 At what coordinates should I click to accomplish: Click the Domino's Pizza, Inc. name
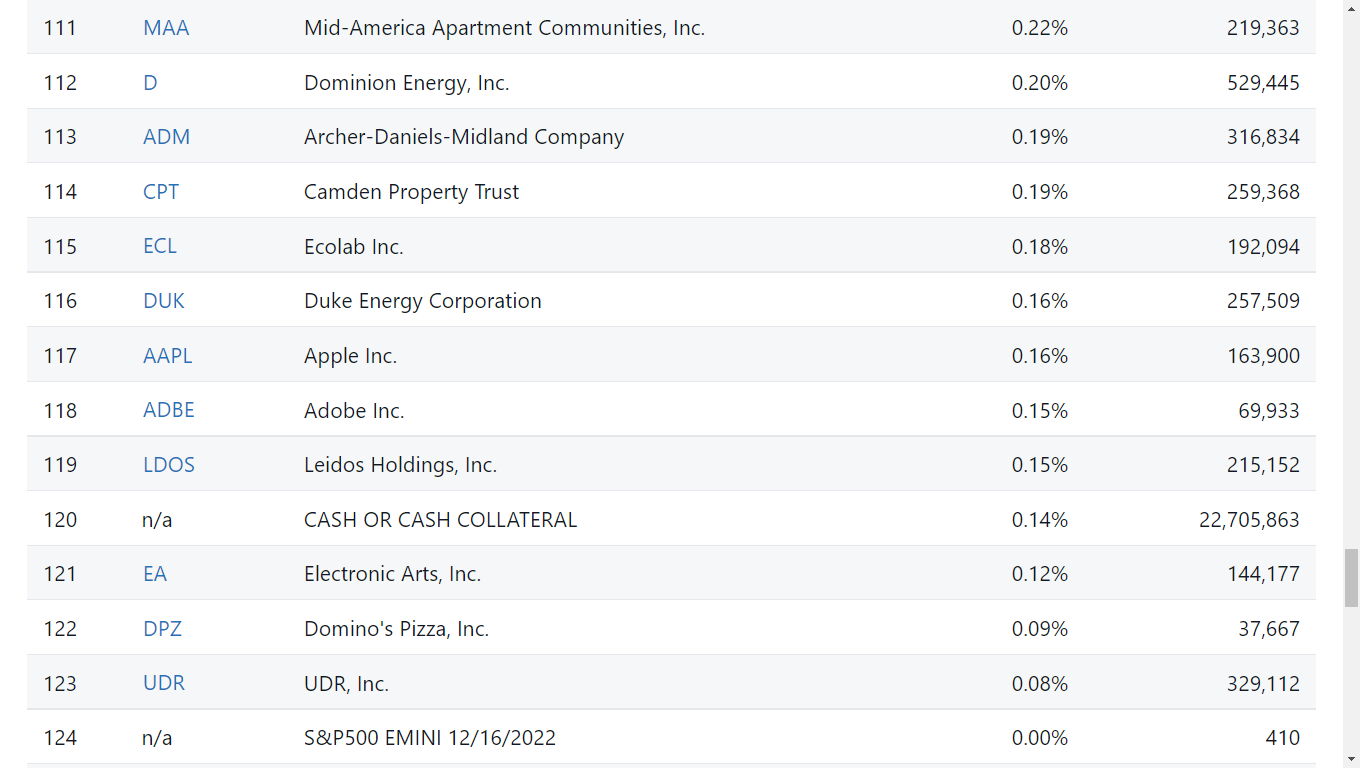tap(396, 629)
